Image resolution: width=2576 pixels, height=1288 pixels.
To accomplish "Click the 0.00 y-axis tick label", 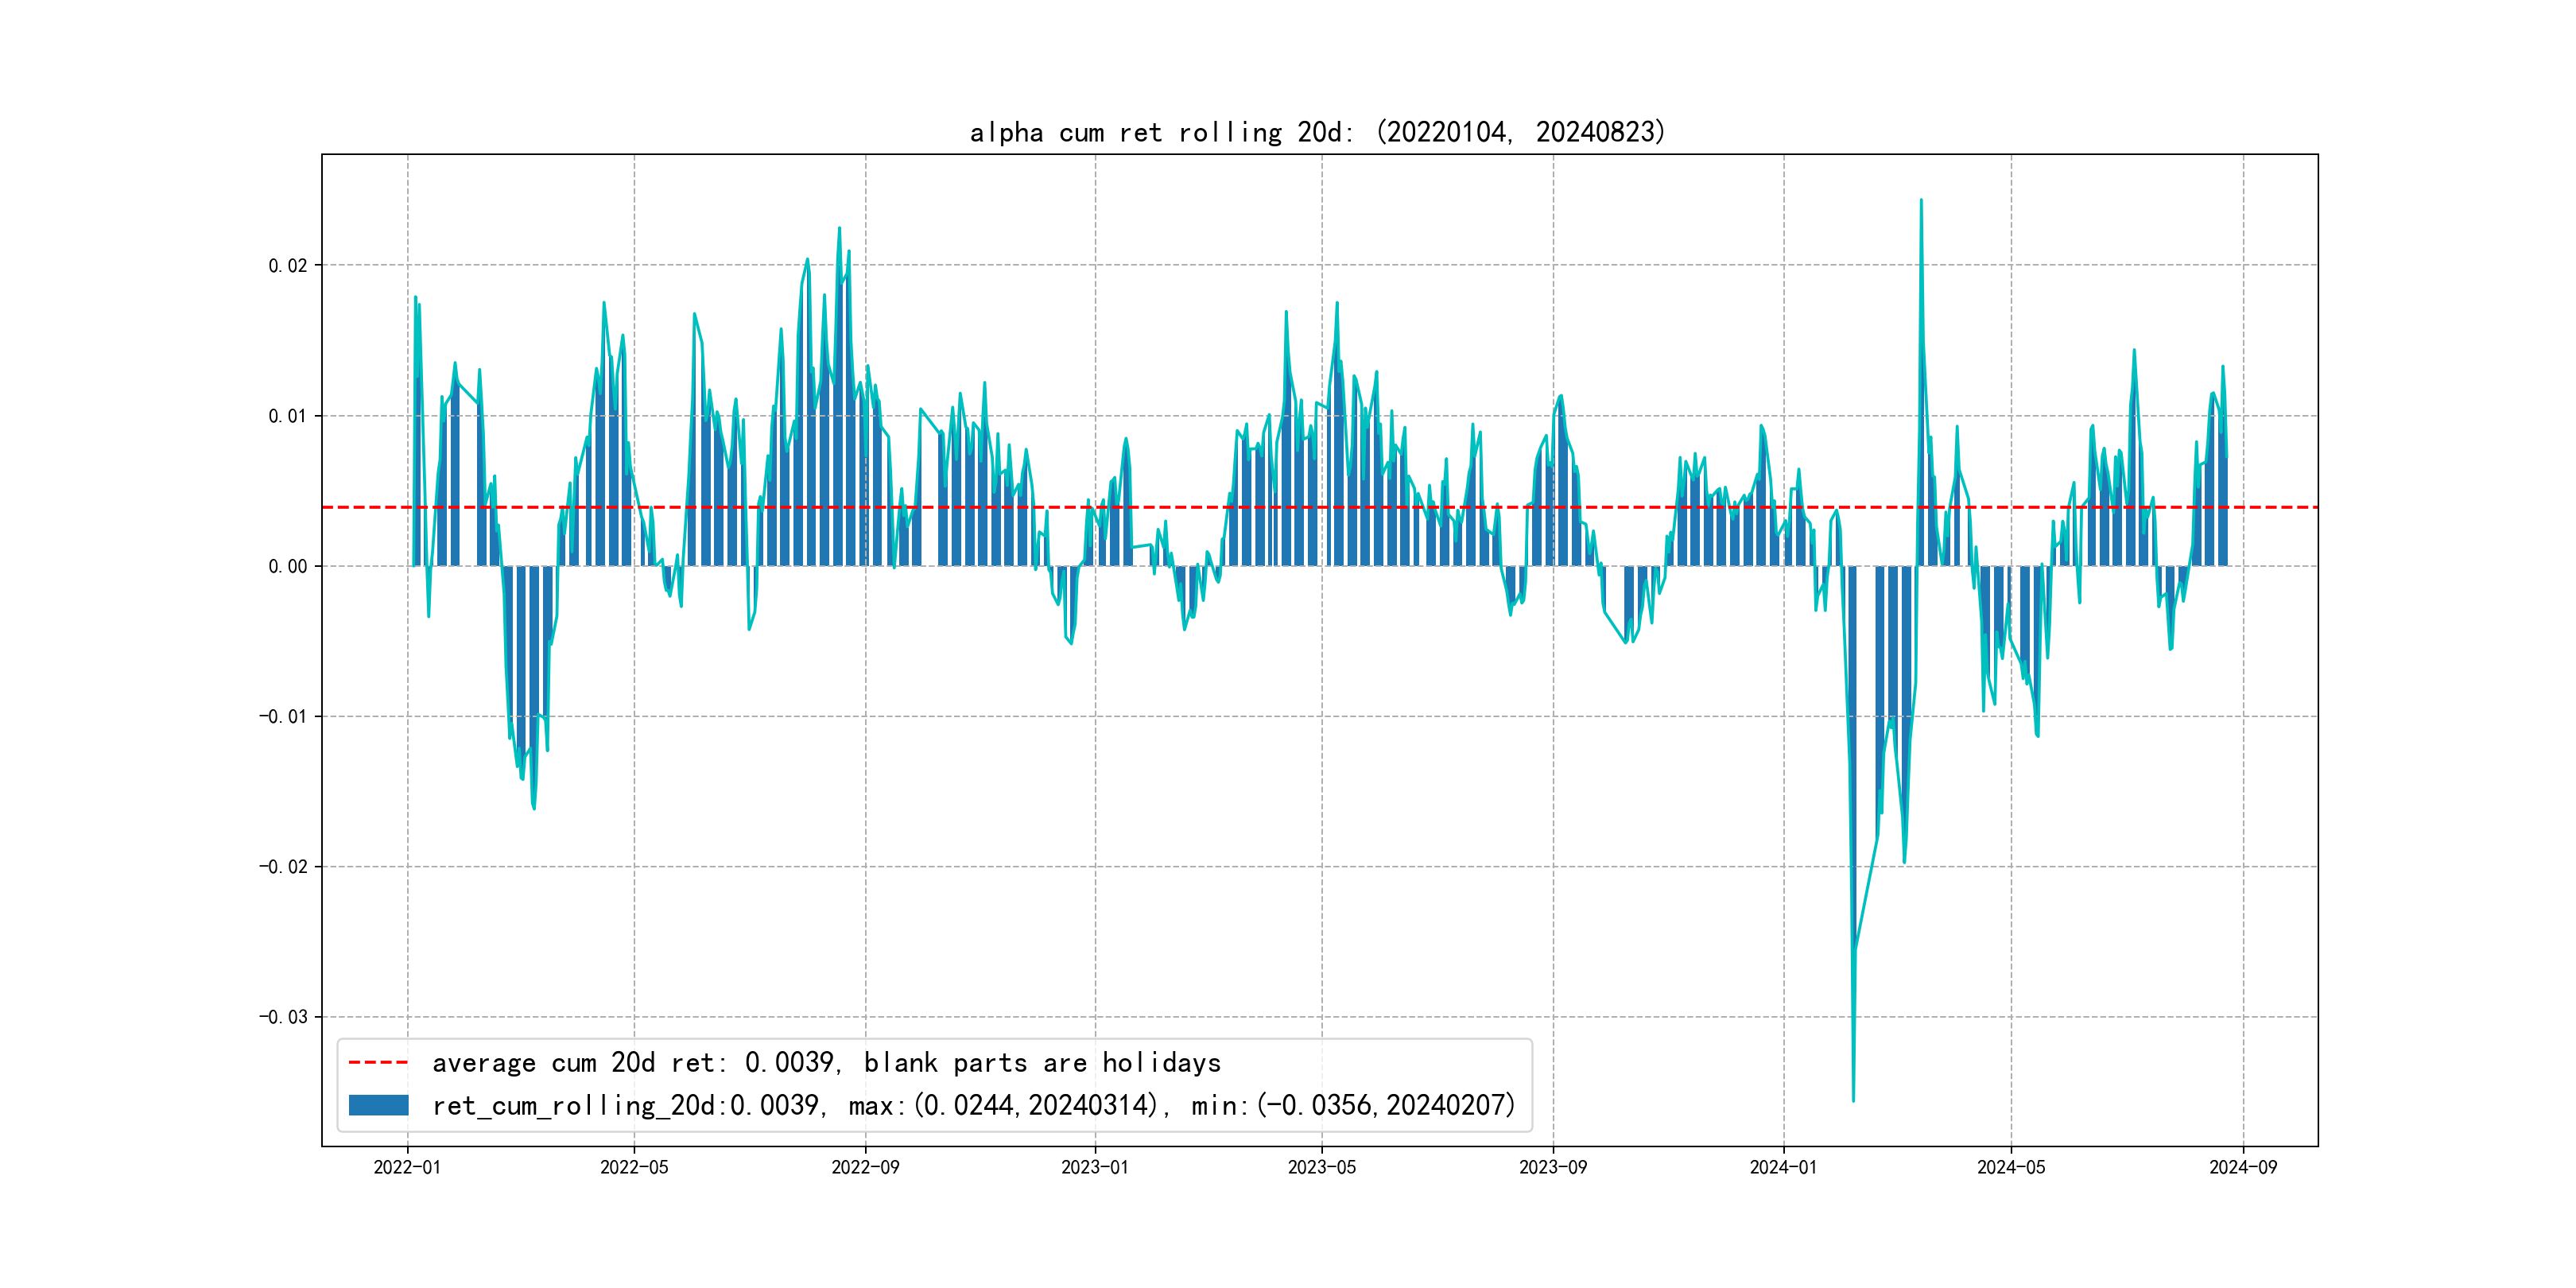I will (287, 566).
